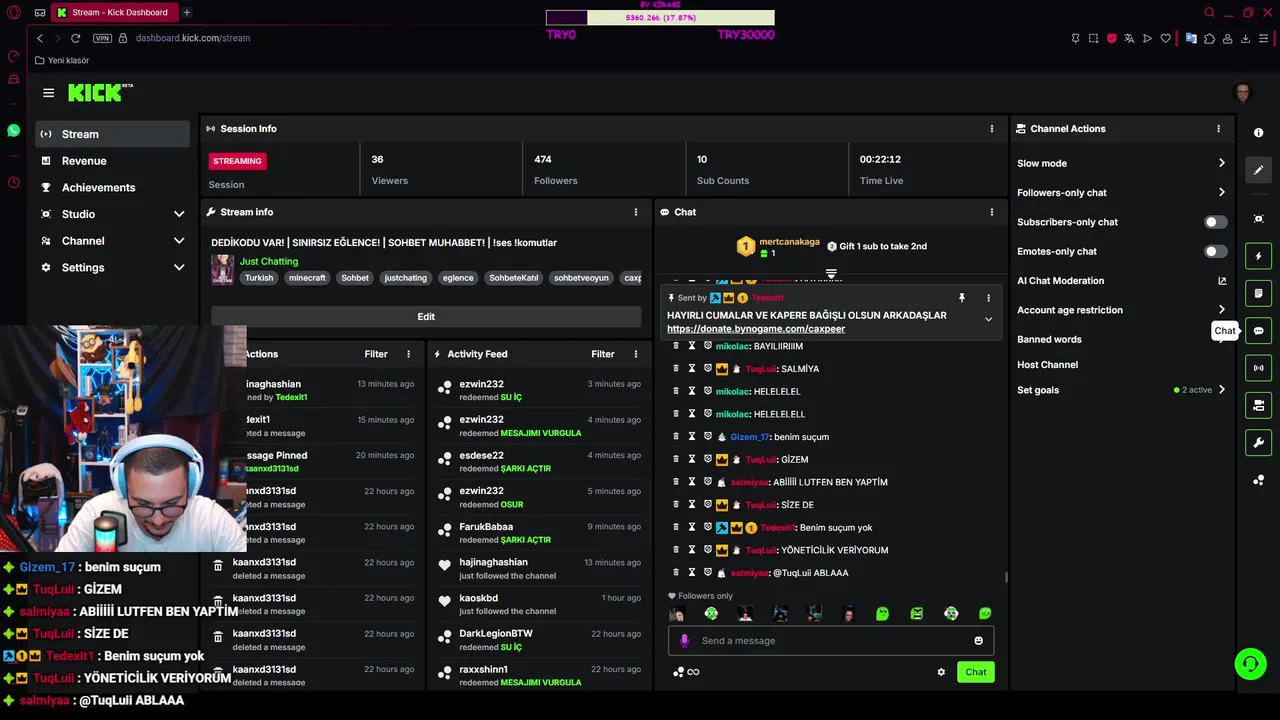Open Mod Actions three-dot options menu
Viewport: 1280px width, 720px height.
408,354
